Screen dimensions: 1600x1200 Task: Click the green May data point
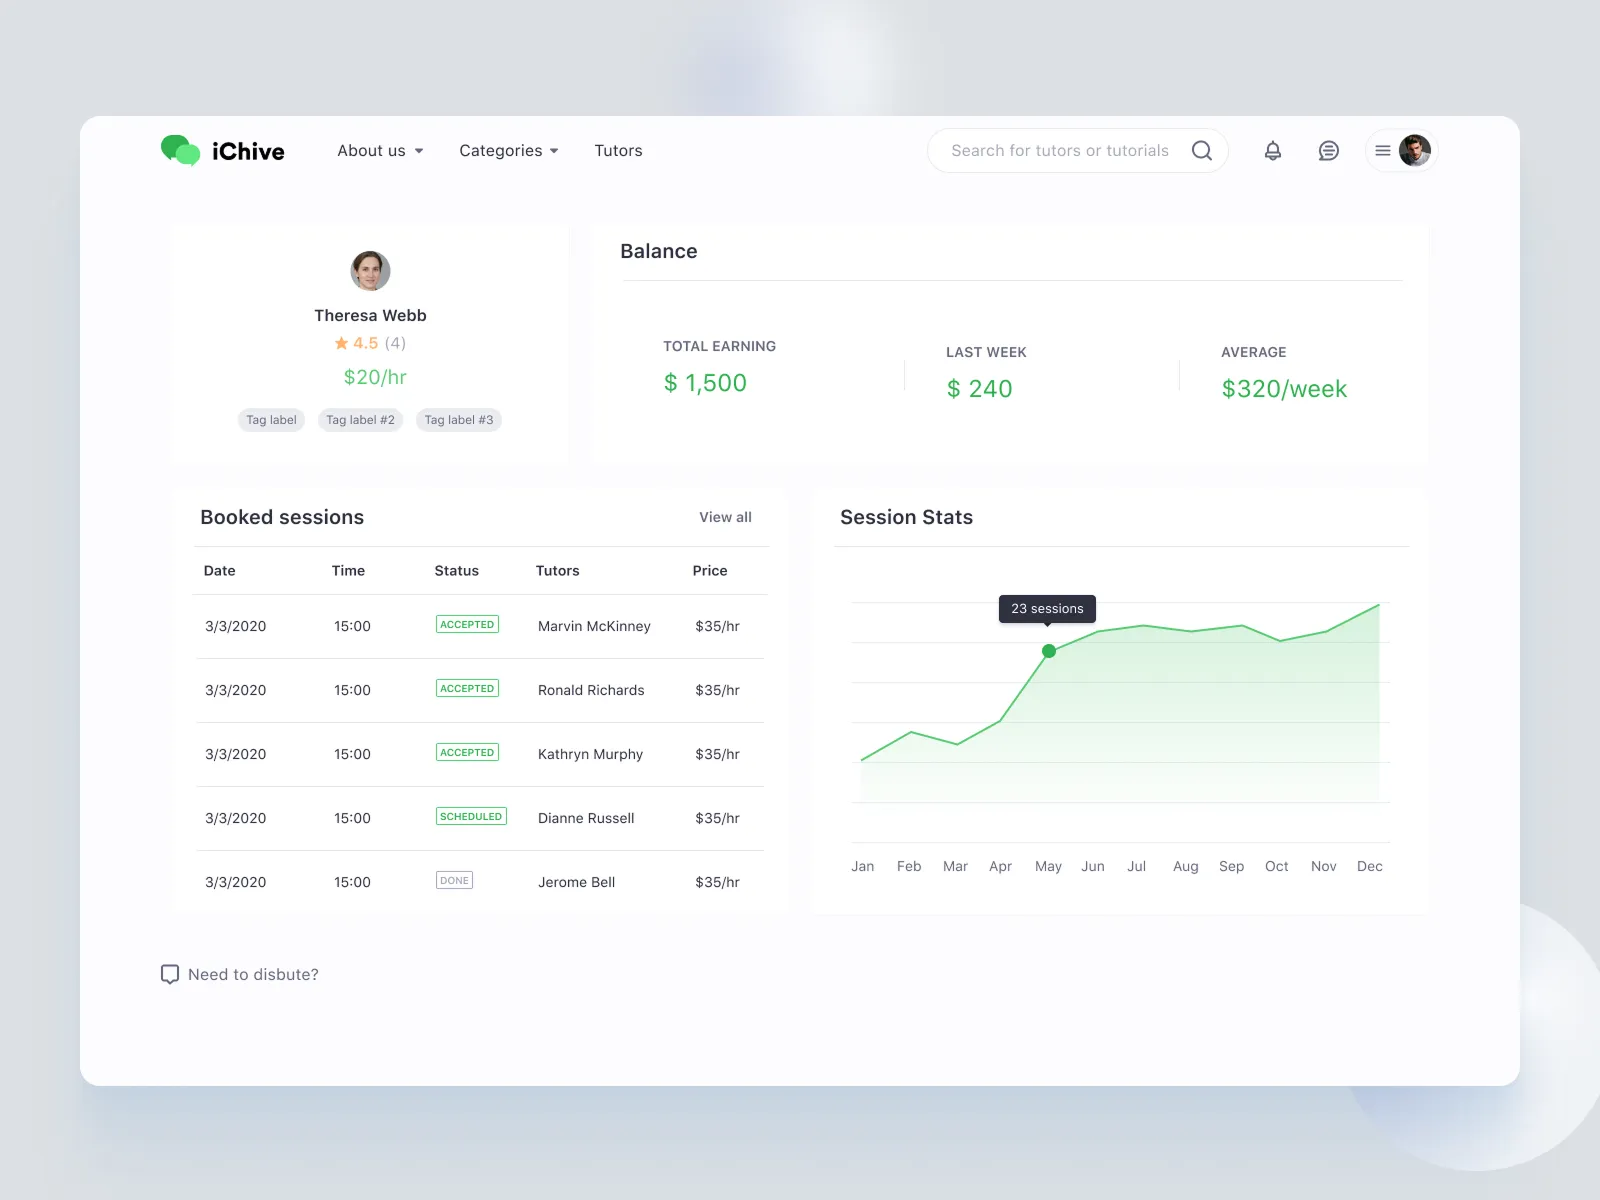coord(1049,651)
